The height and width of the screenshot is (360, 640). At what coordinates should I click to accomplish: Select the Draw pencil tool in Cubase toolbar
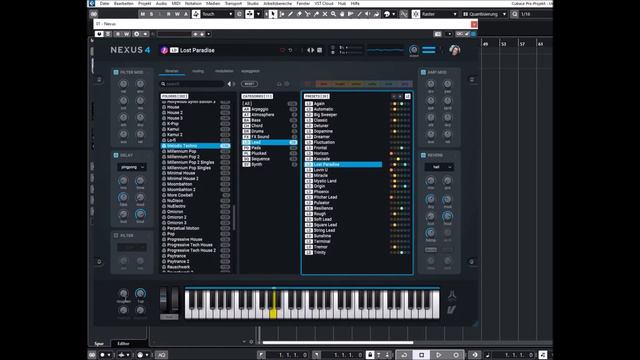[x=290, y=14]
